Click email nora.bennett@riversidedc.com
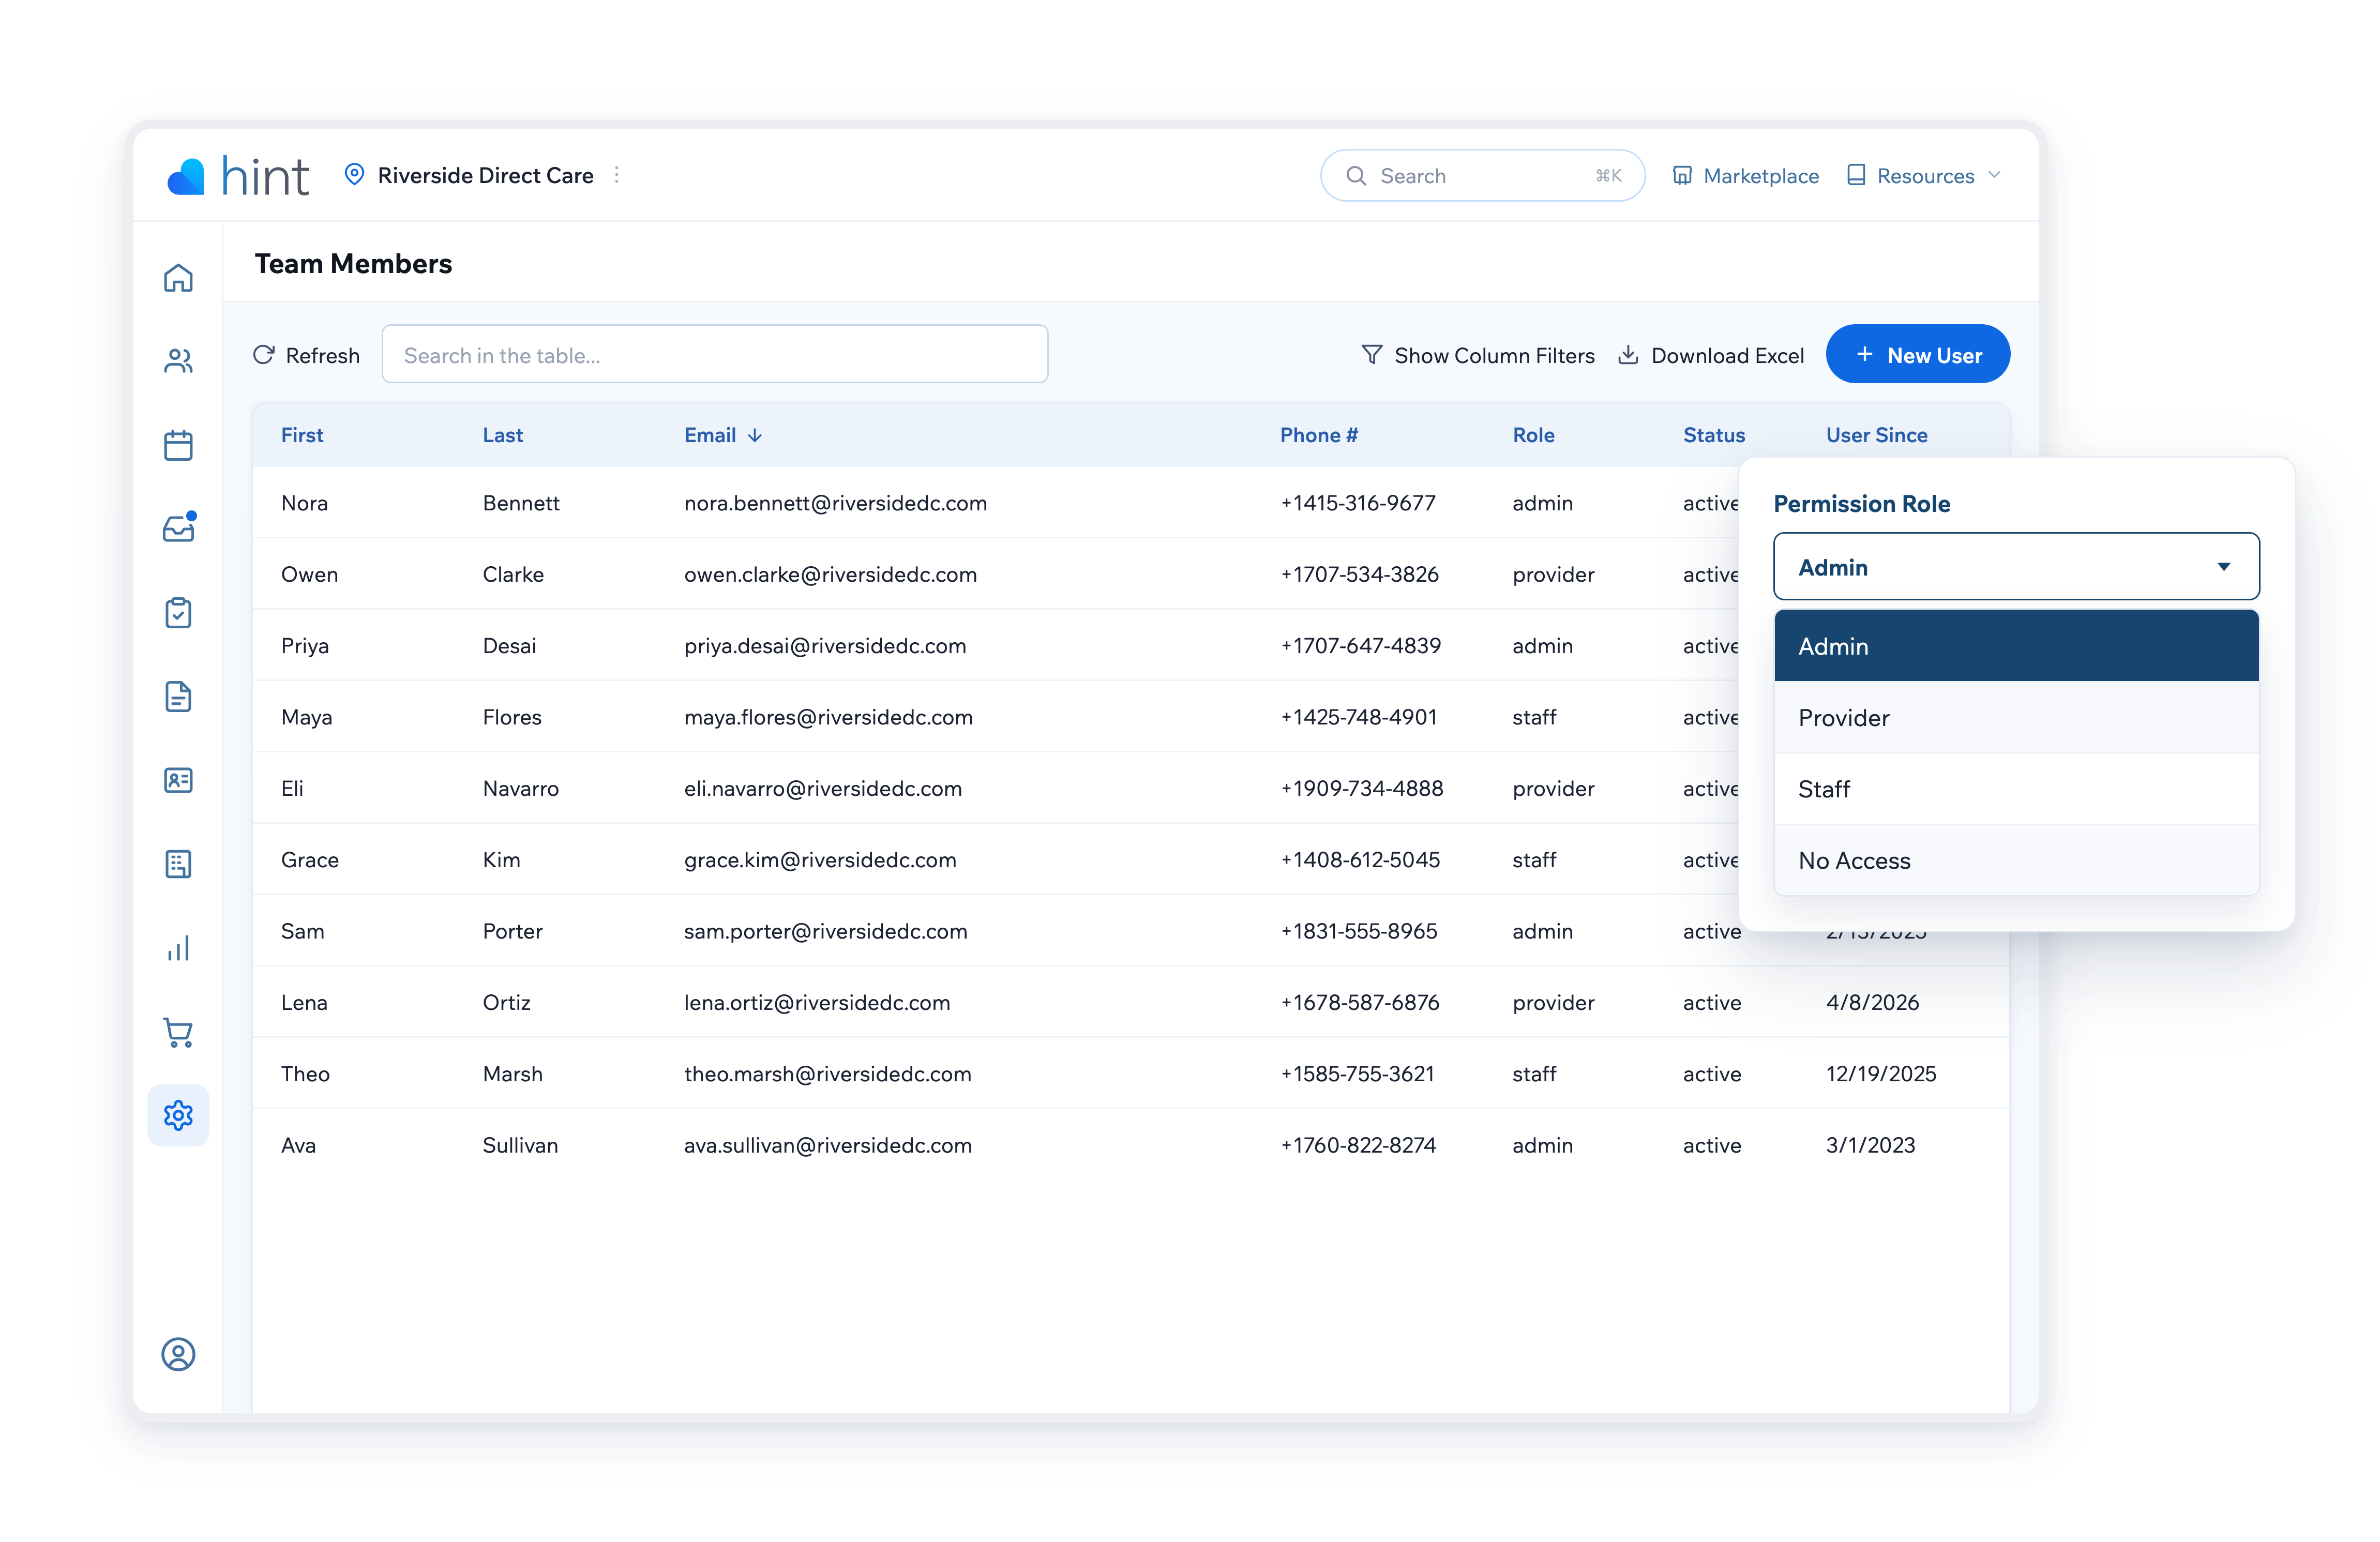This screenshot has width=2380, height=1542. 835,503
